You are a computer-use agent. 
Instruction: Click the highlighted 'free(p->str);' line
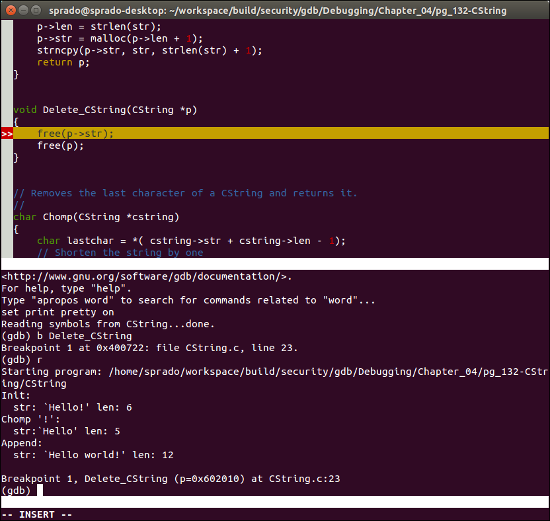tap(281, 133)
